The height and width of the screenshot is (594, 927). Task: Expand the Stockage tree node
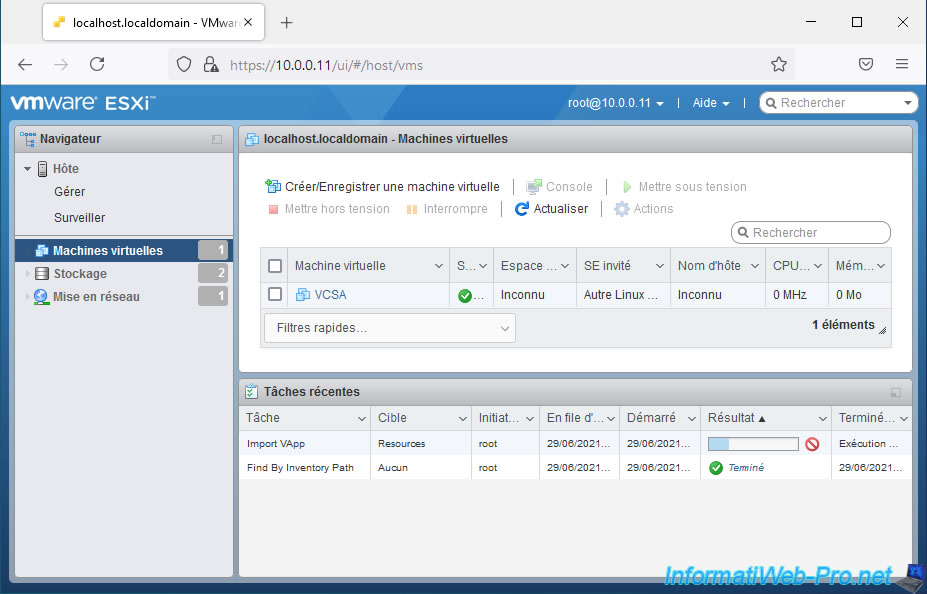click(x=28, y=274)
